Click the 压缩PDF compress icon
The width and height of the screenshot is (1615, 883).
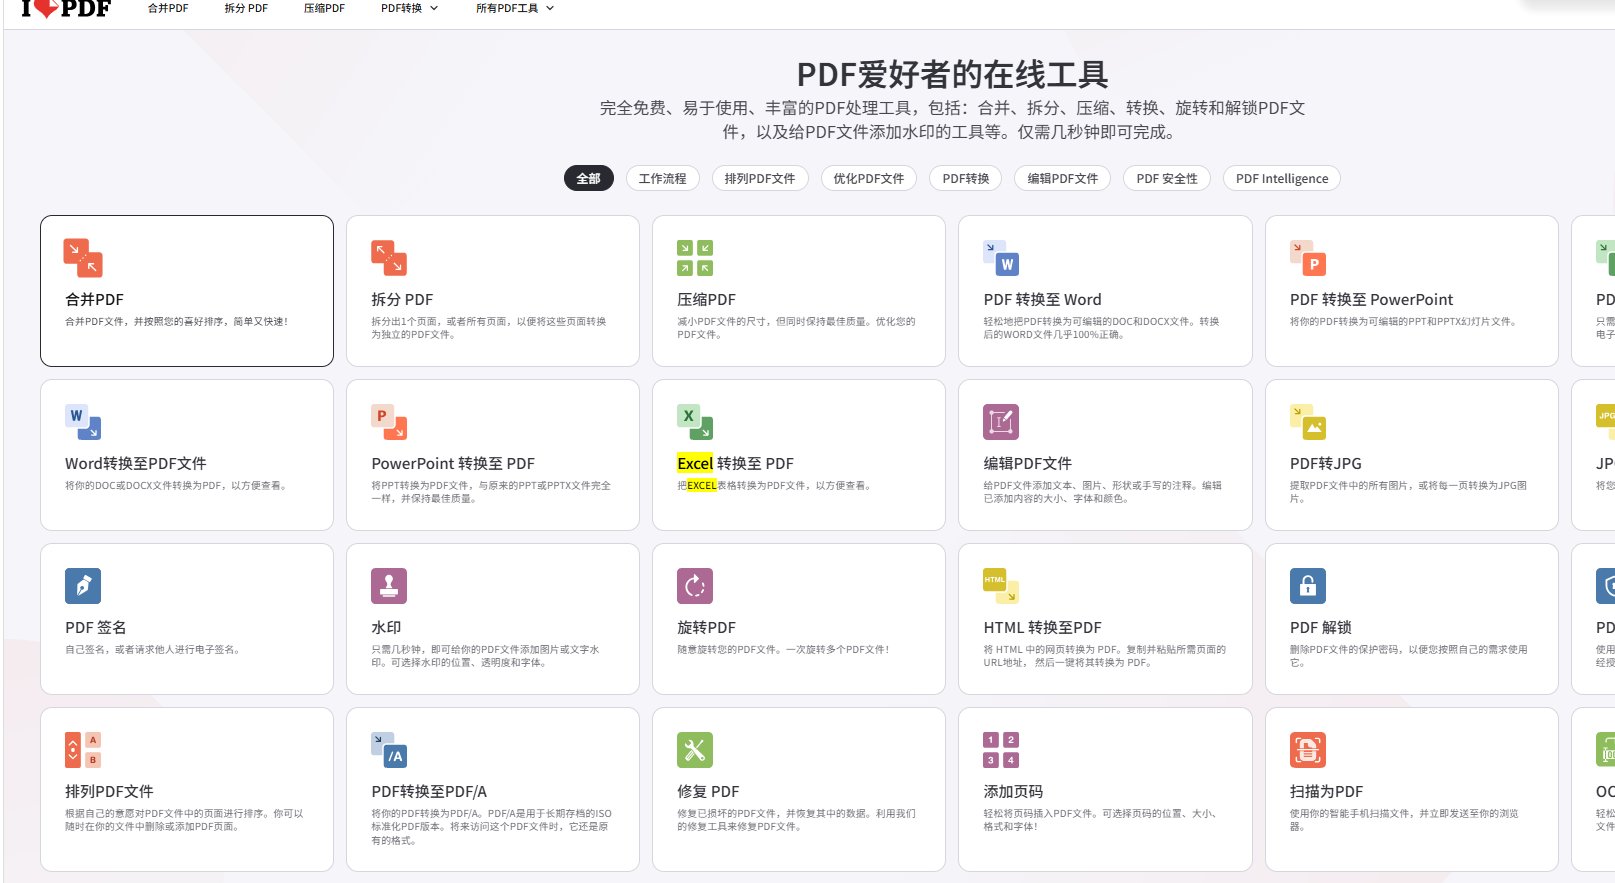[695, 258]
